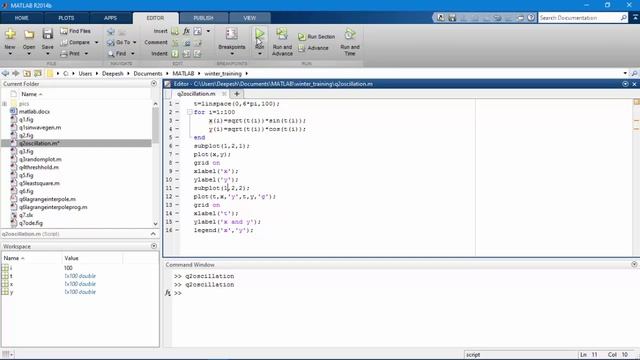This screenshot has height=360, width=640.
Task: Select q5leastsquare.m in Current Folder
Action: click(x=39, y=183)
